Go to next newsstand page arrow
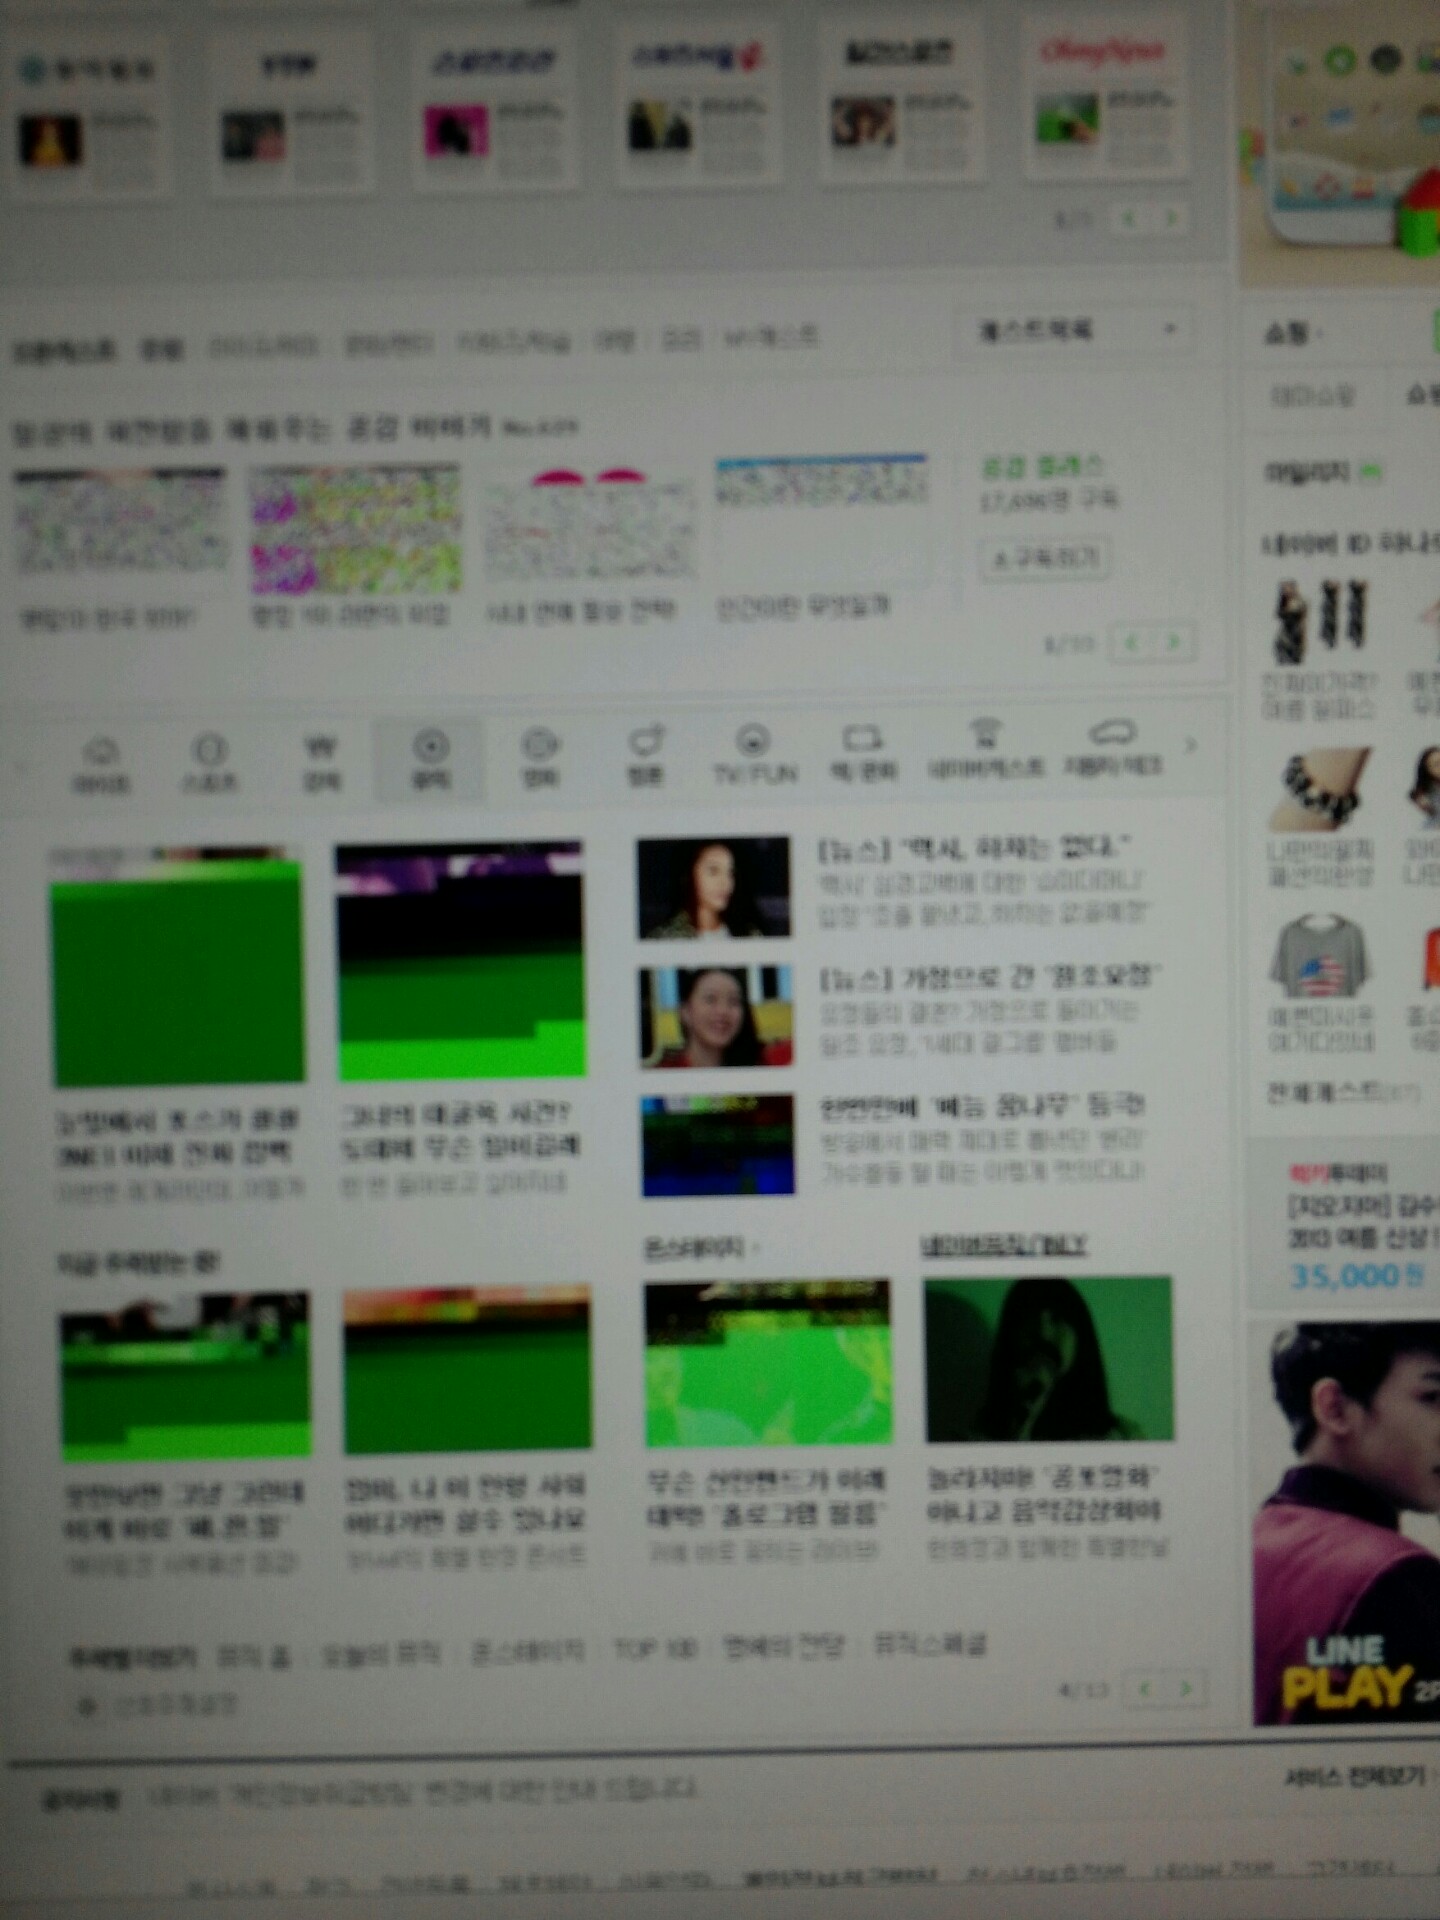The width and height of the screenshot is (1440, 1920). pos(1172,217)
